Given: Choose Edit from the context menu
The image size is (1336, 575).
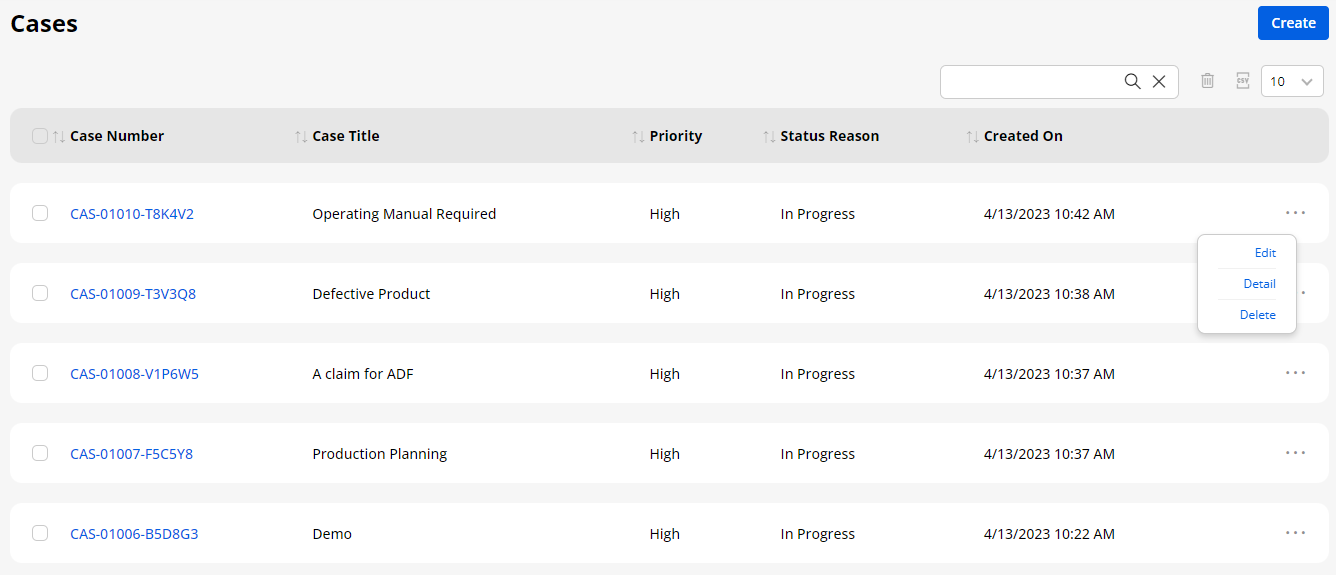Looking at the screenshot, I should (1264, 253).
